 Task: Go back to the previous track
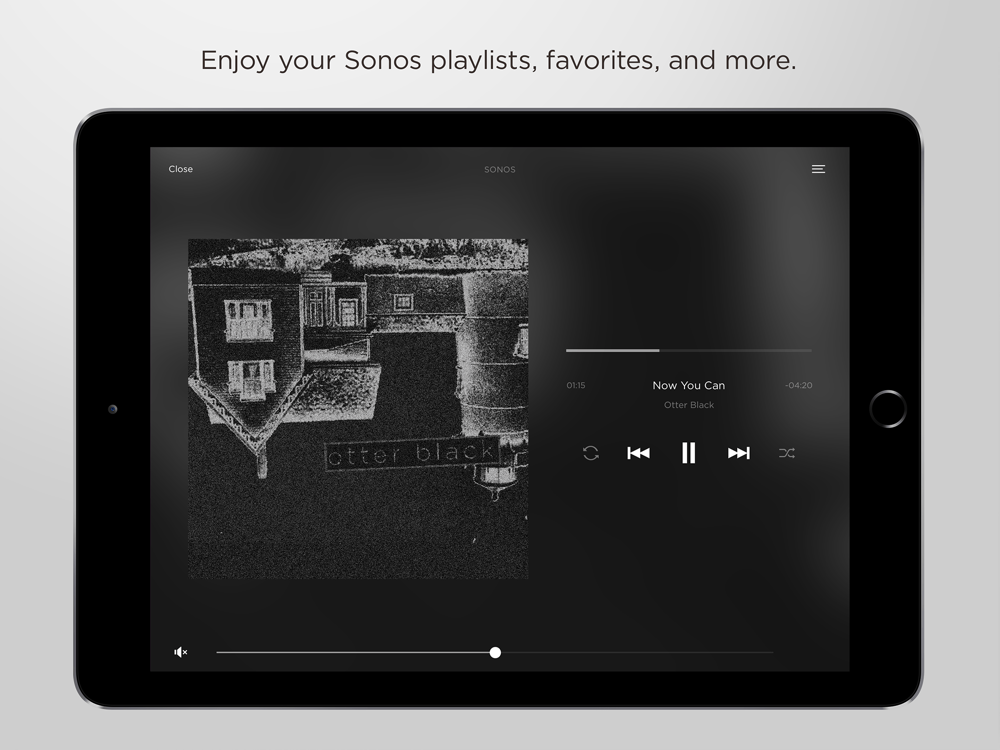(x=638, y=453)
